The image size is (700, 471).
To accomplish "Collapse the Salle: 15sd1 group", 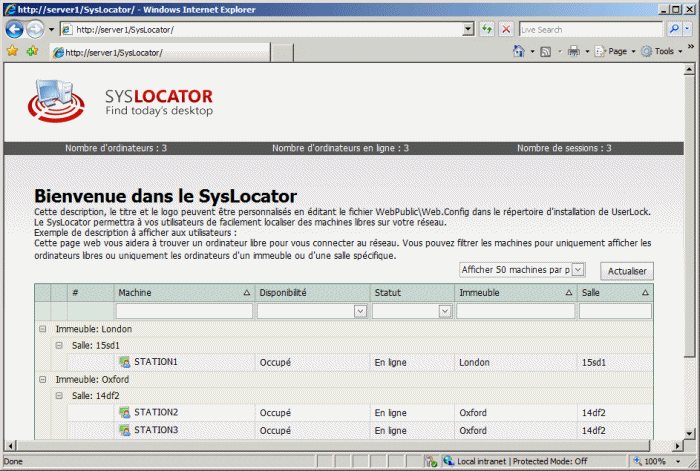I will point(59,346).
